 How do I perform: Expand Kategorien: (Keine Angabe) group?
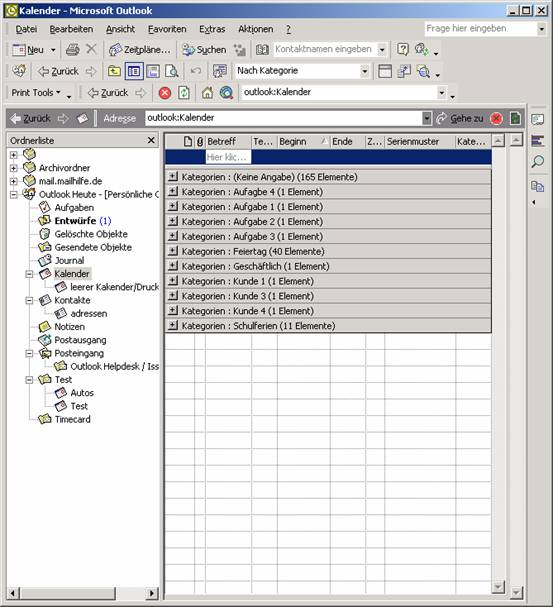tap(173, 177)
